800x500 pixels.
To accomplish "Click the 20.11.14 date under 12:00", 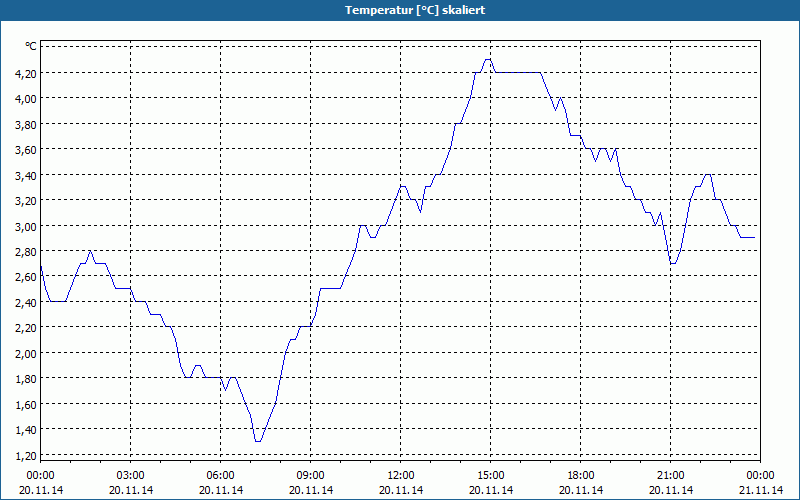I will [401, 490].
